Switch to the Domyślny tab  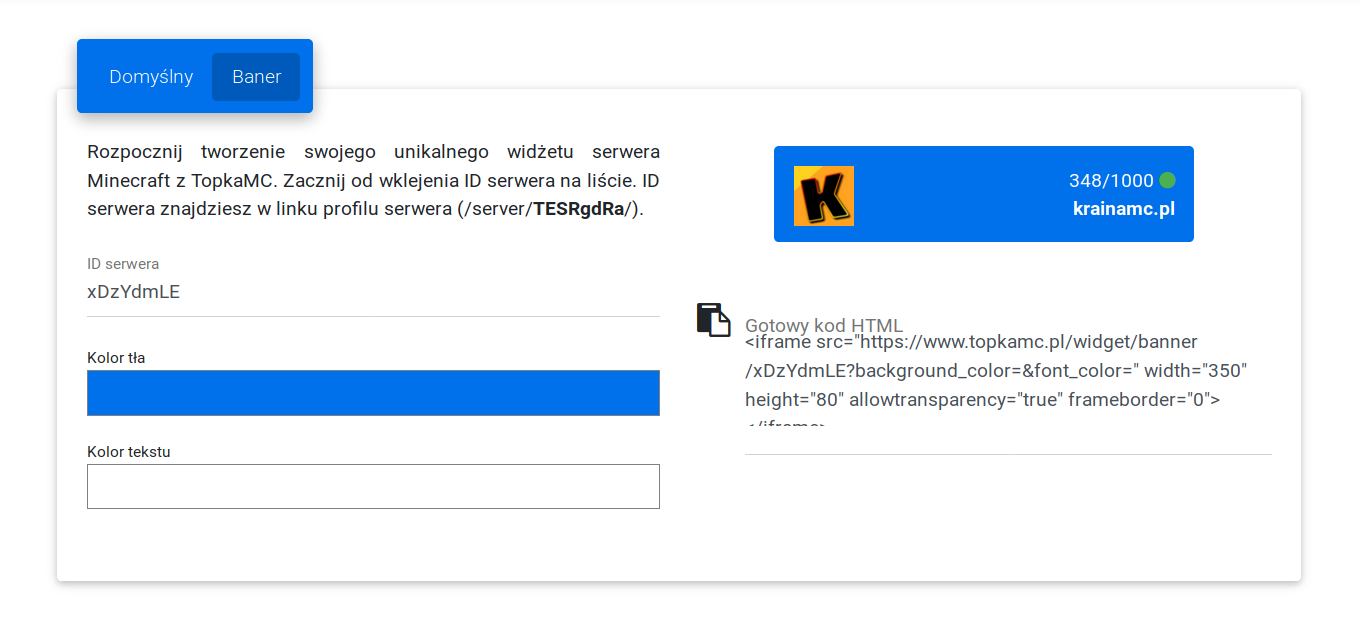151,77
